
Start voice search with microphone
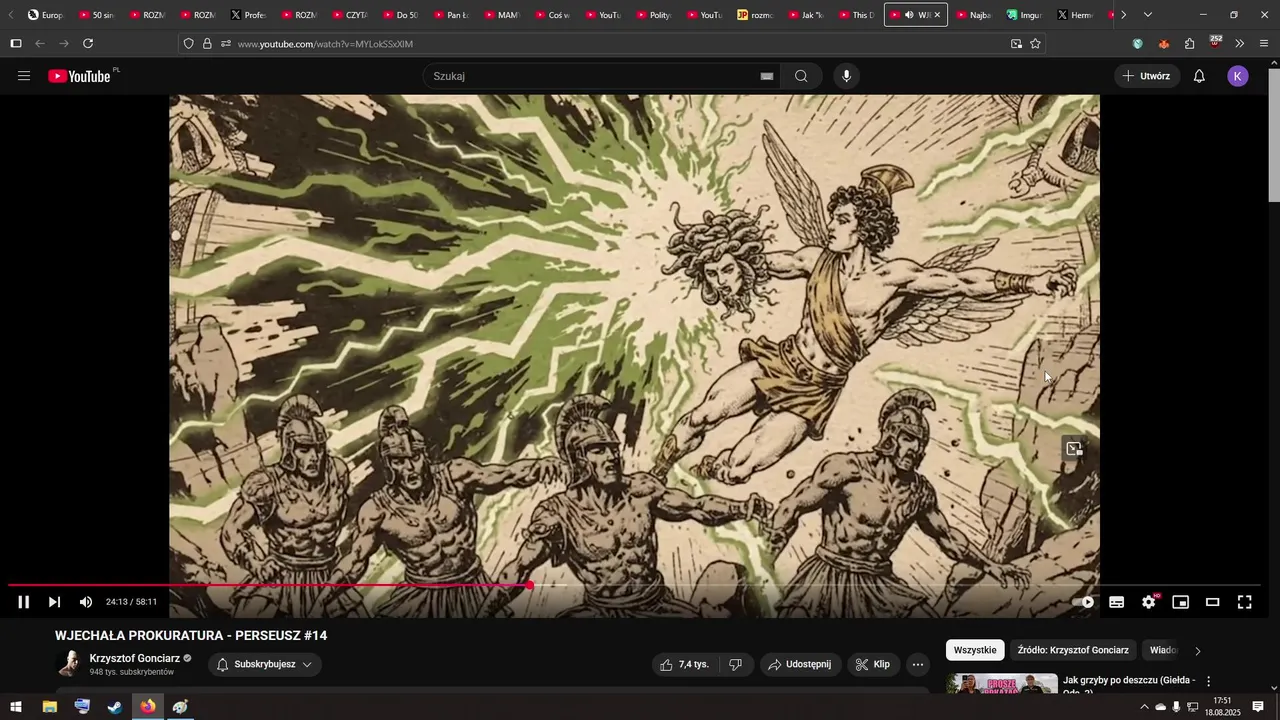846,76
